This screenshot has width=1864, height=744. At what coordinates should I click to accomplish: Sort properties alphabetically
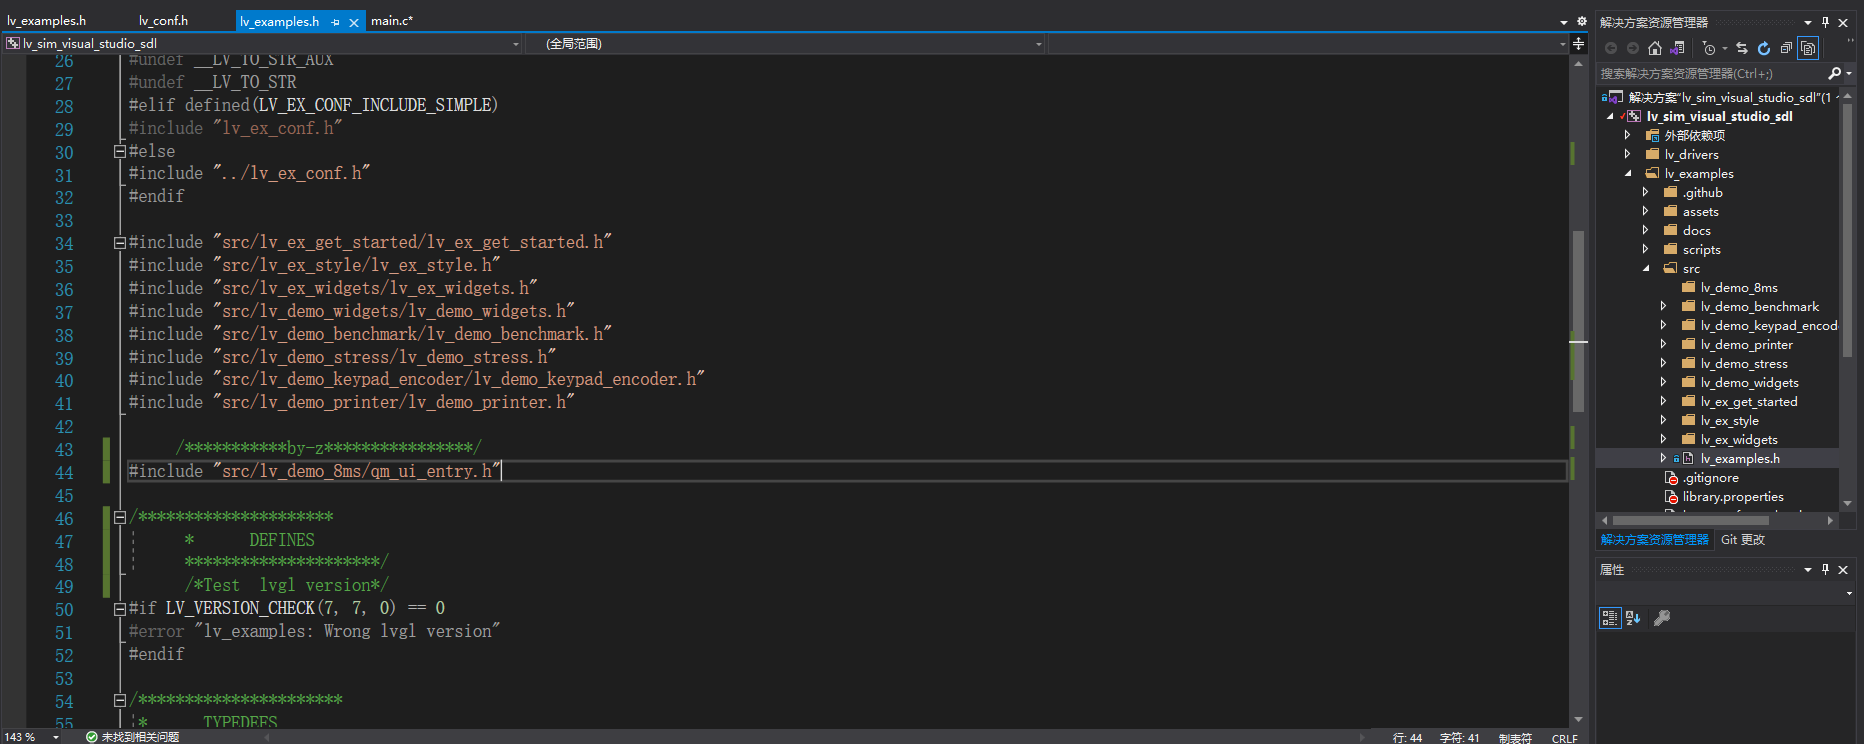coord(1633,618)
